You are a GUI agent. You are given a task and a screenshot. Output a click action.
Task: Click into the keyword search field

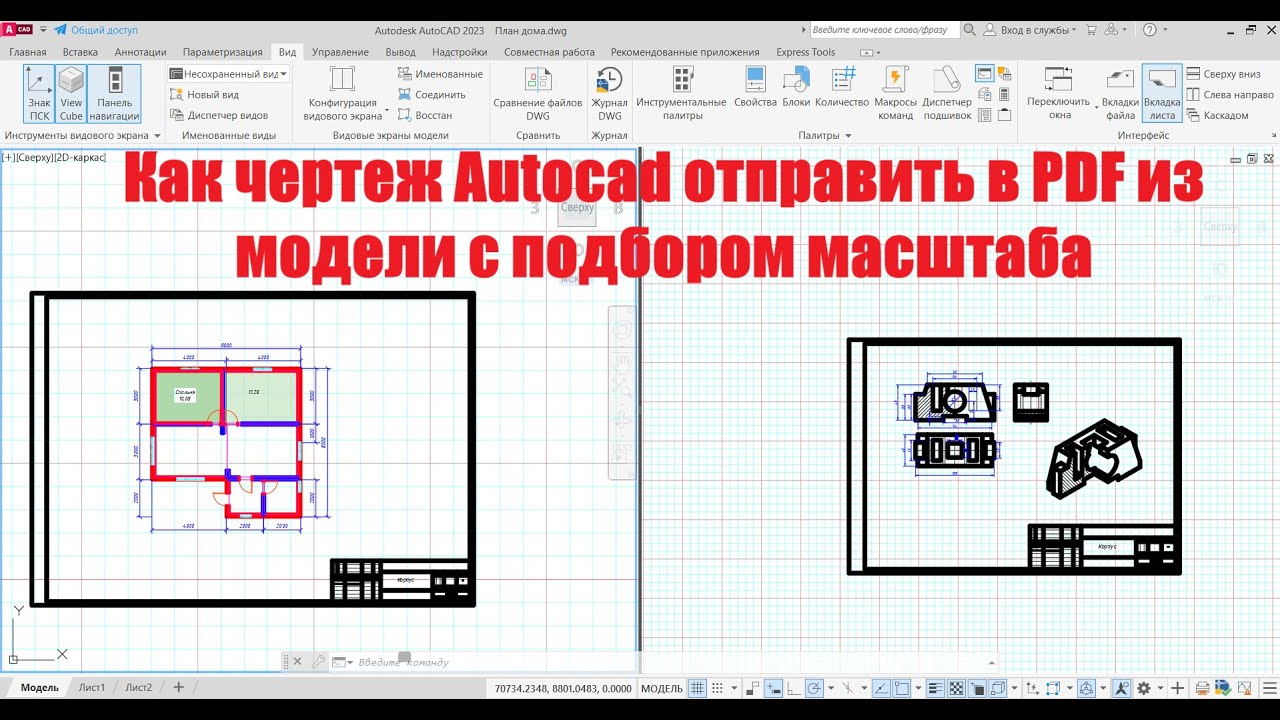884,30
